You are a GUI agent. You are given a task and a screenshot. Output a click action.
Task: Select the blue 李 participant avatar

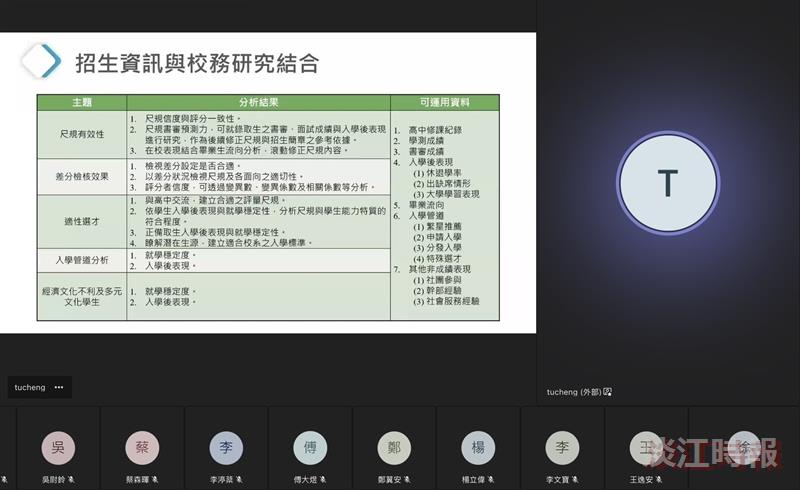(226, 448)
